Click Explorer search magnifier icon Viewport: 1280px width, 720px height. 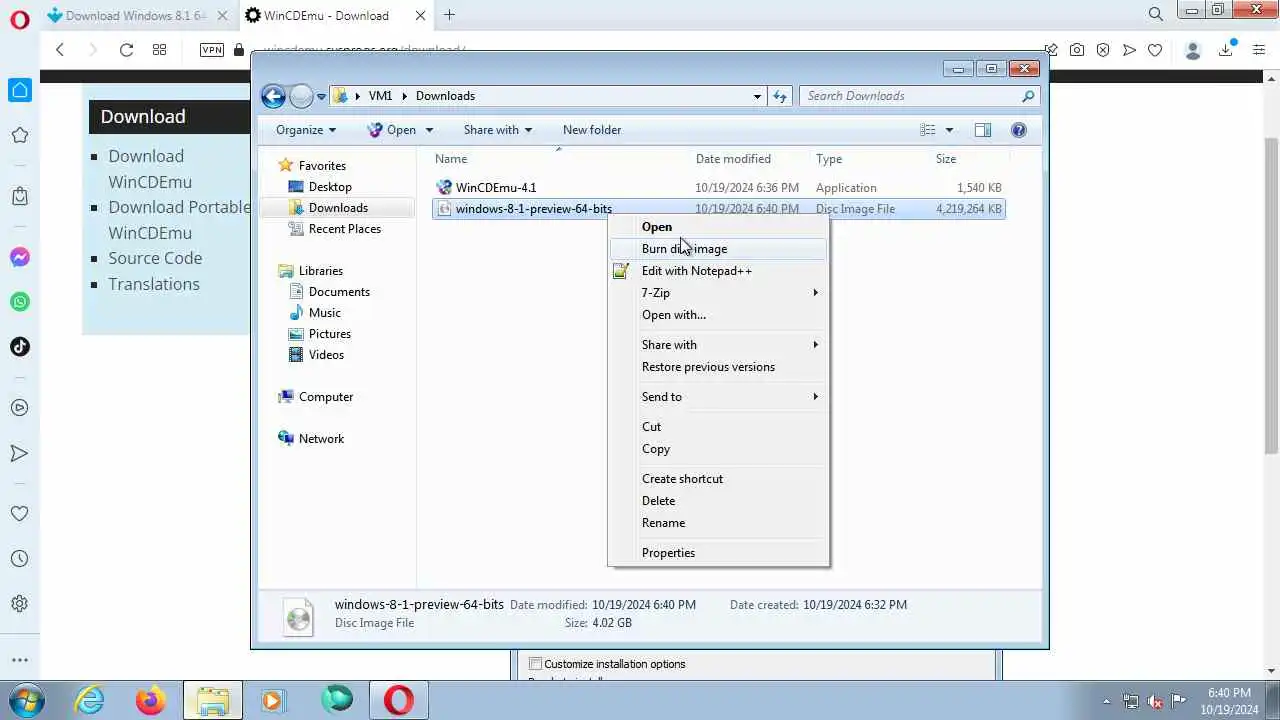pyautogui.click(x=1028, y=96)
